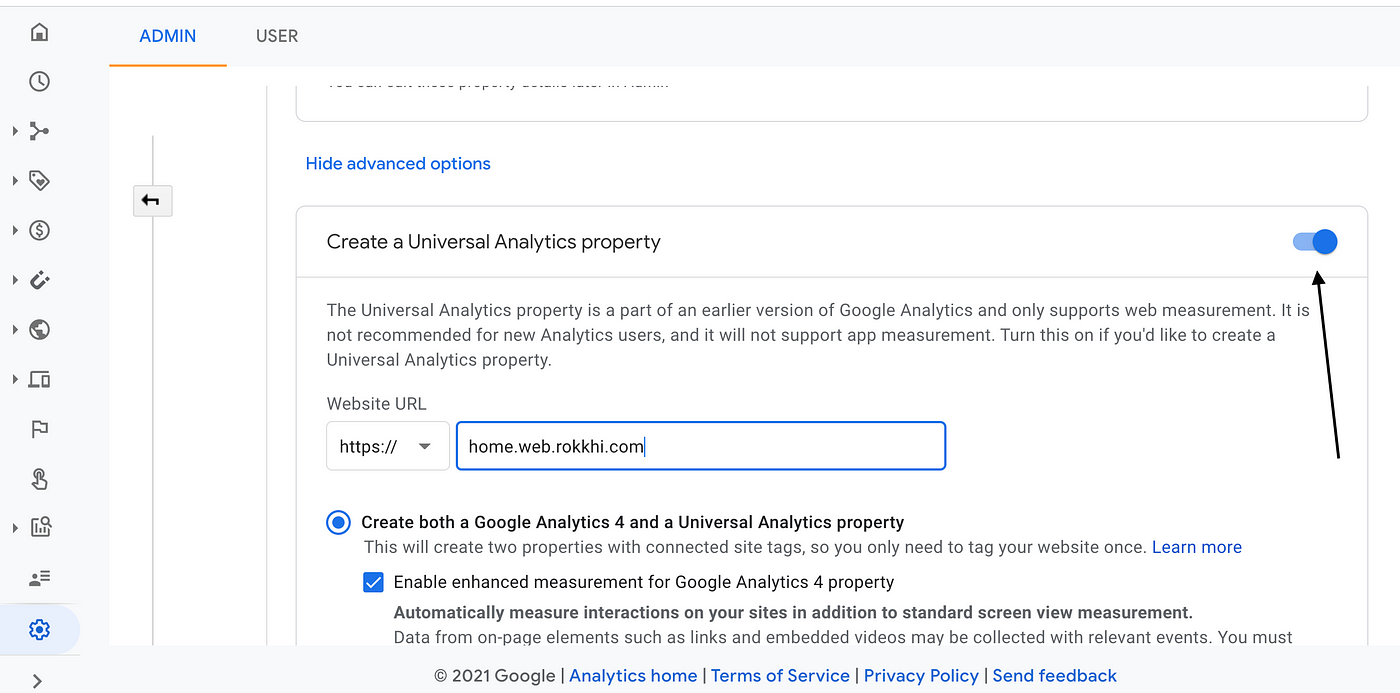Open the Learn more link
This screenshot has width=1400, height=693.
tap(1196, 547)
